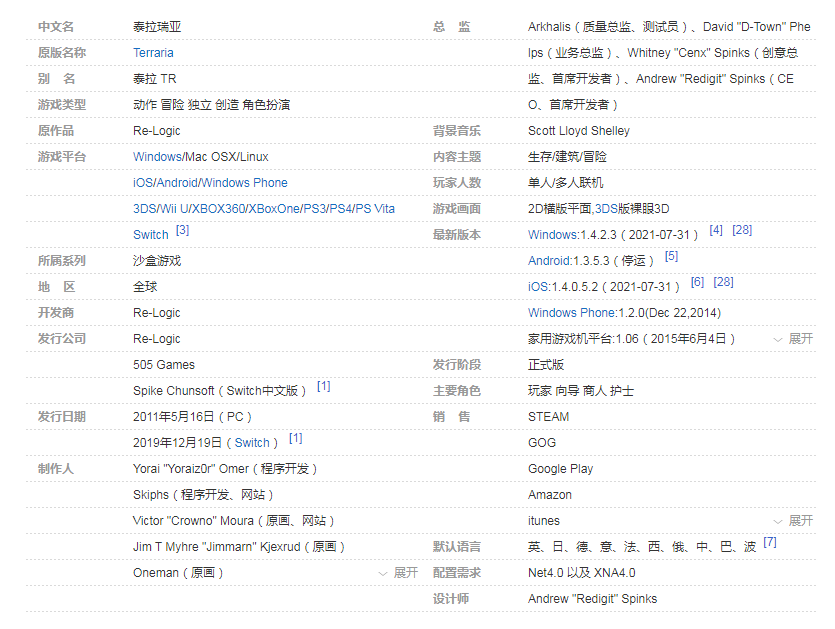This screenshot has width=835, height=629.
Task: Select the text 泰拉瑞亚
Action: 157,27
